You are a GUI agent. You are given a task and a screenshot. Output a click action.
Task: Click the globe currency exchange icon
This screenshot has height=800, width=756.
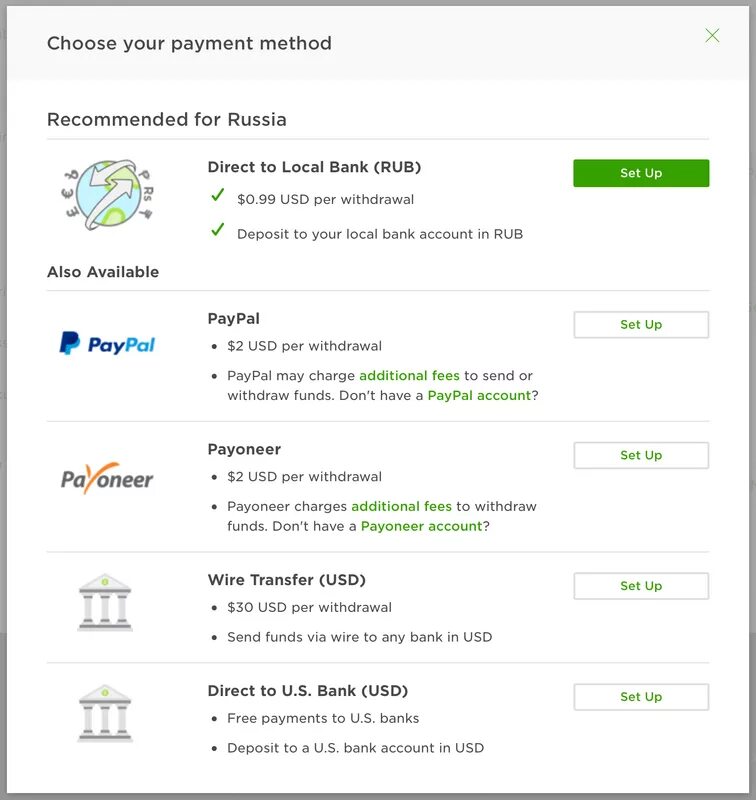[x=104, y=195]
